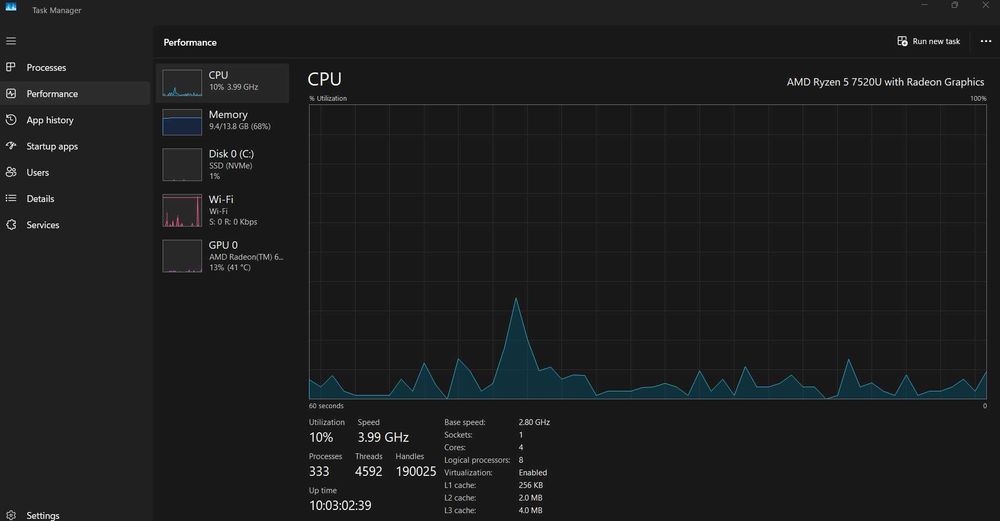
Task: Click the Utilization value 10%
Action: pyautogui.click(x=321, y=437)
